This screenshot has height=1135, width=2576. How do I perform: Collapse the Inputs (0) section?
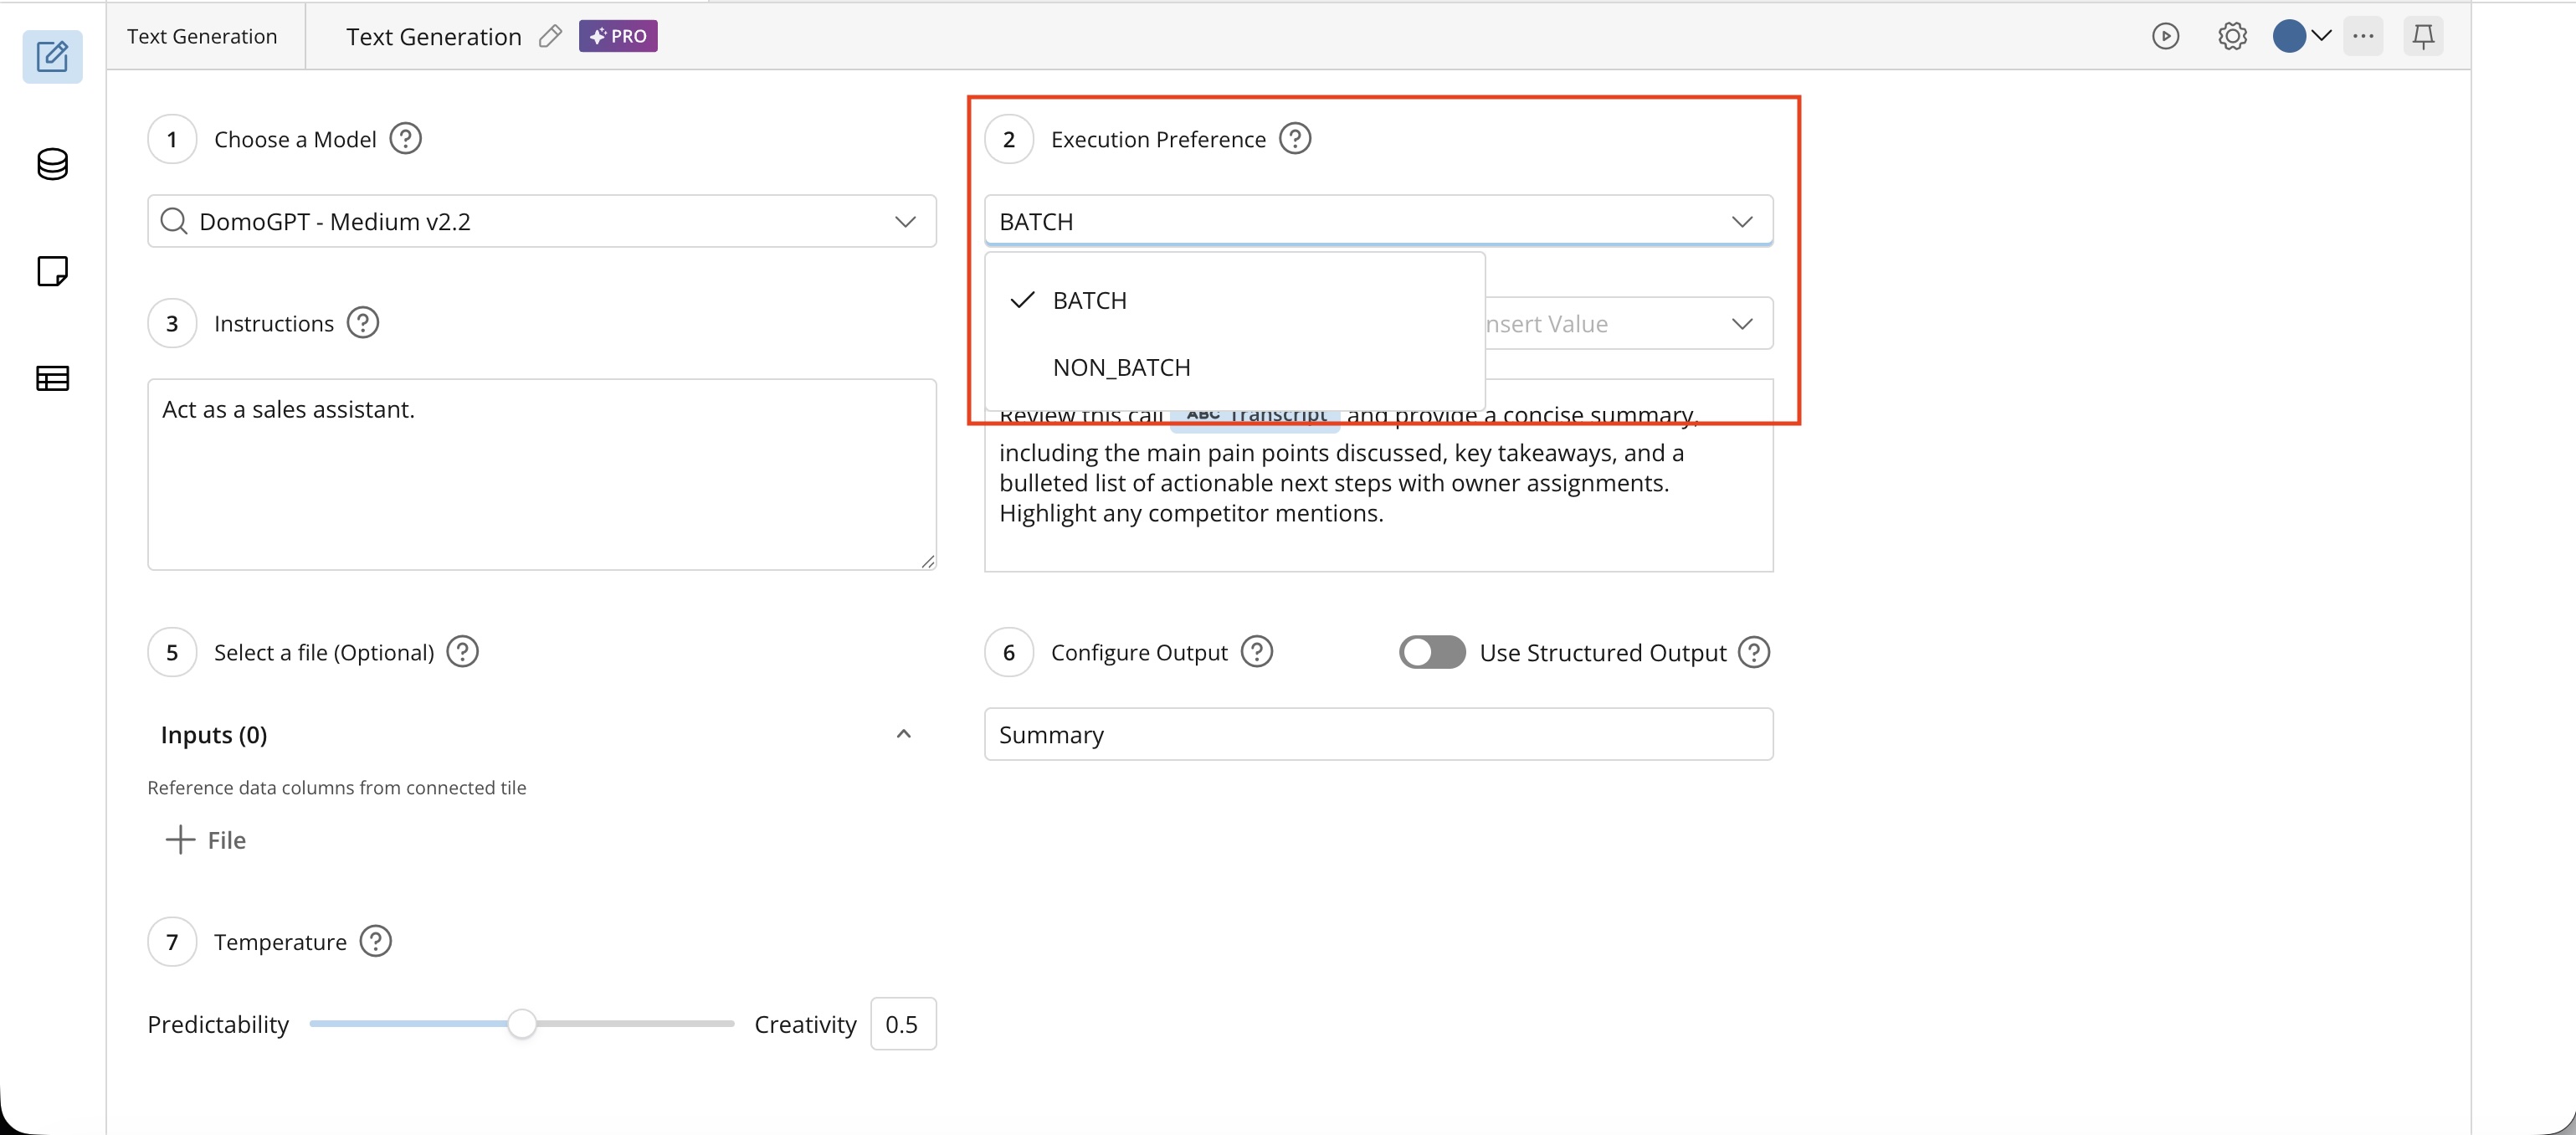click(x=903, y=734)
